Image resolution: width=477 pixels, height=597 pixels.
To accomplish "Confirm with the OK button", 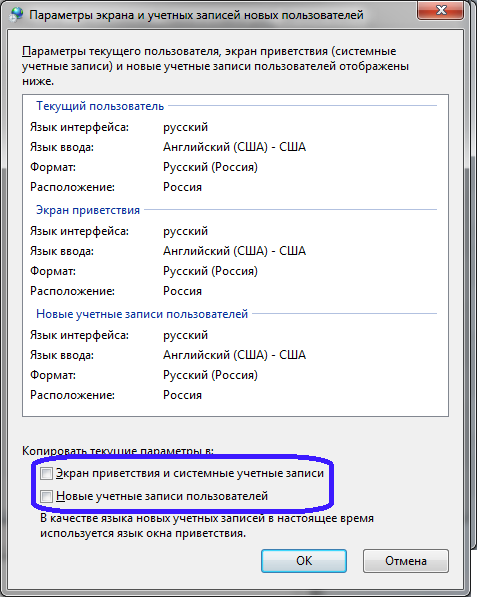I will (x=304, y=561).
